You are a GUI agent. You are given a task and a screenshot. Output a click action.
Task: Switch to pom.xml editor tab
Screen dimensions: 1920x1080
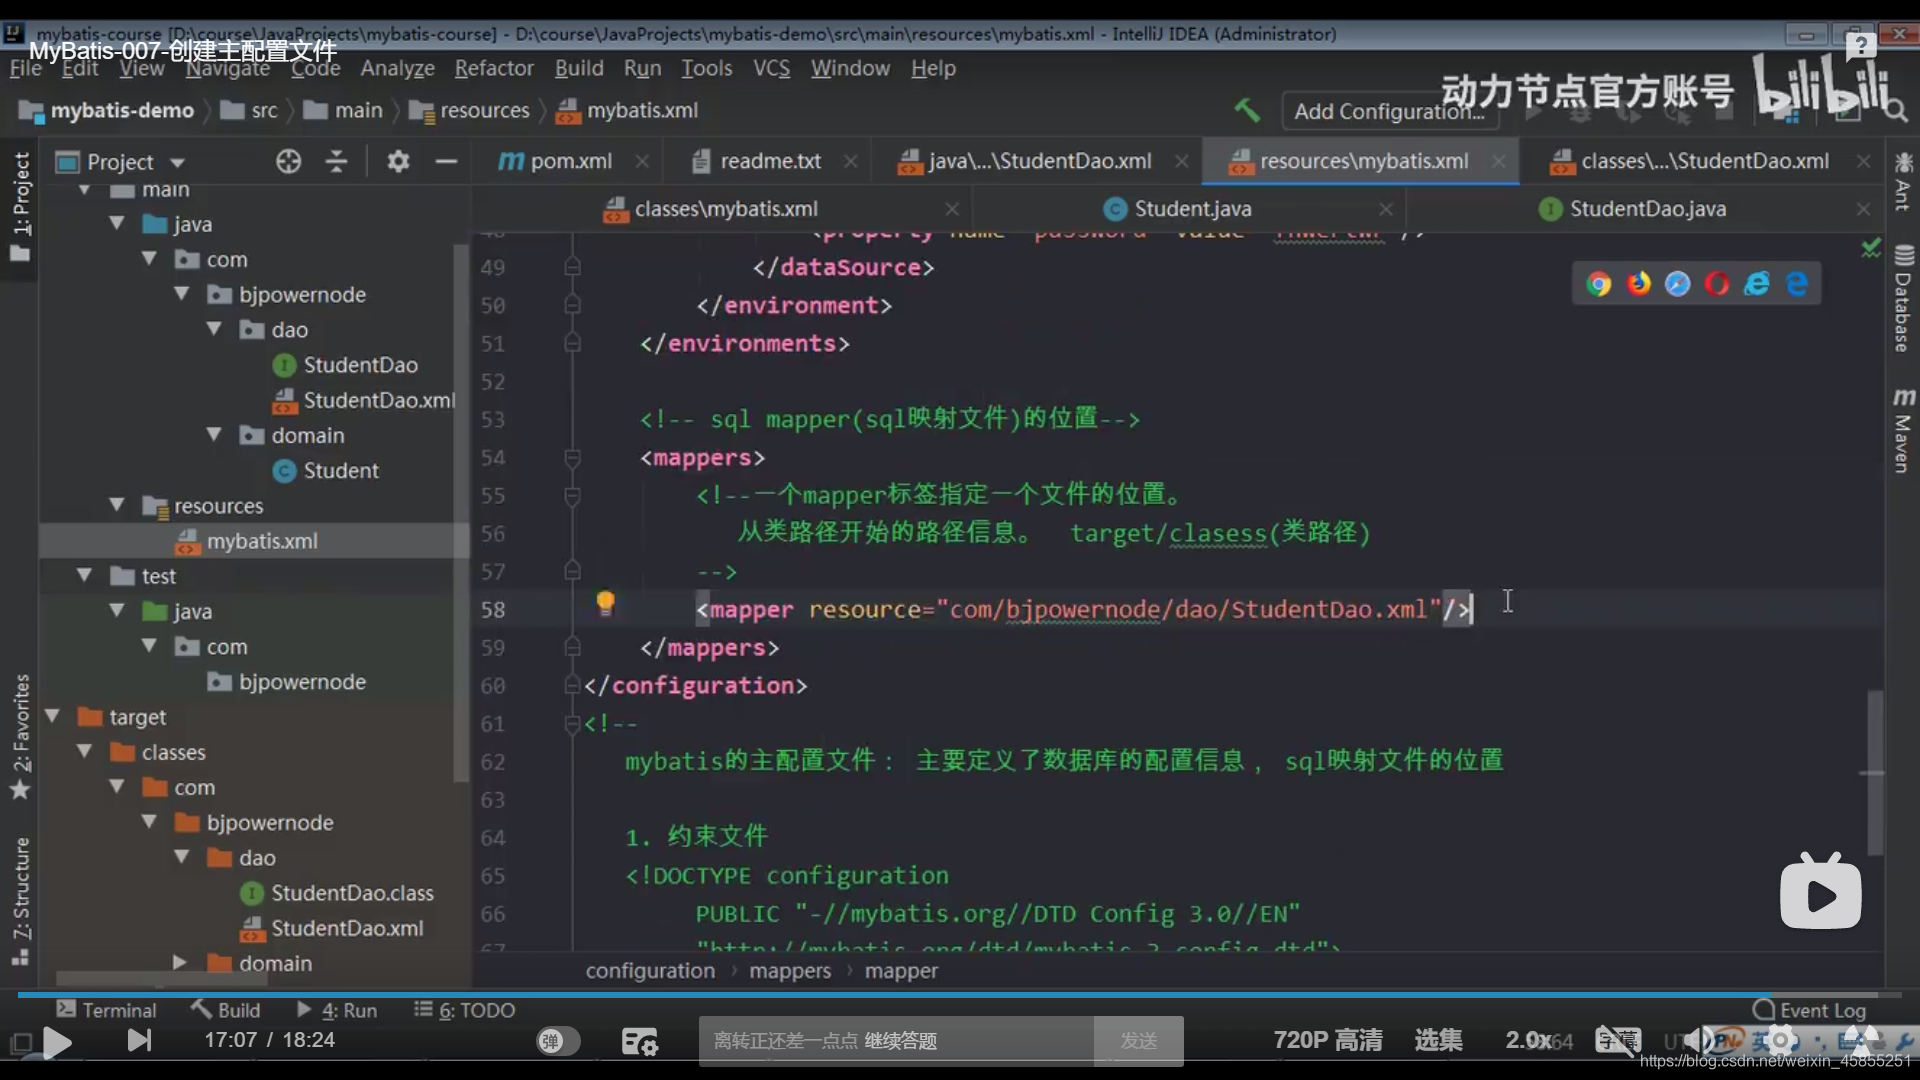(572, 161)
